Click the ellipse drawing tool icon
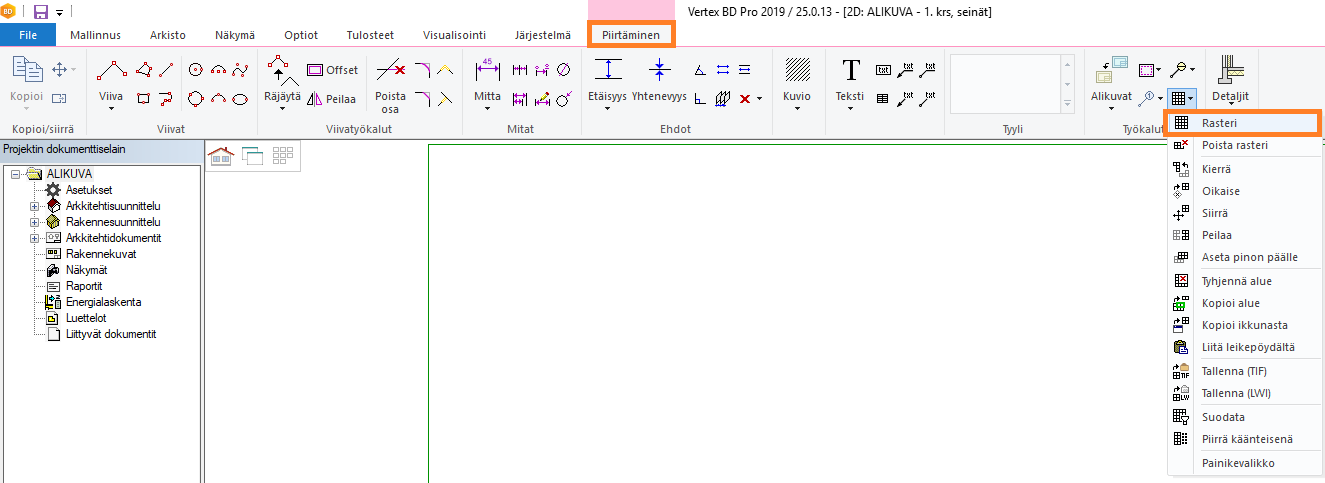 point(240,98)
